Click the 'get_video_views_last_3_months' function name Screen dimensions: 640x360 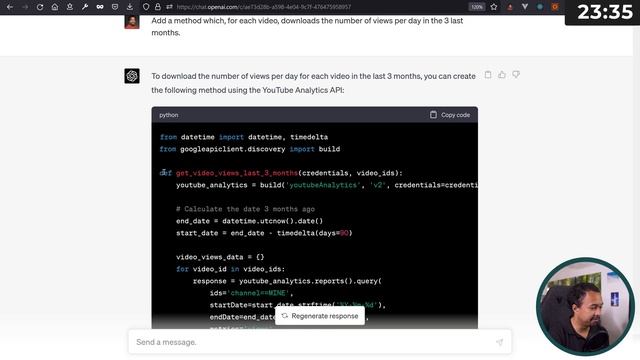[237, 173]
